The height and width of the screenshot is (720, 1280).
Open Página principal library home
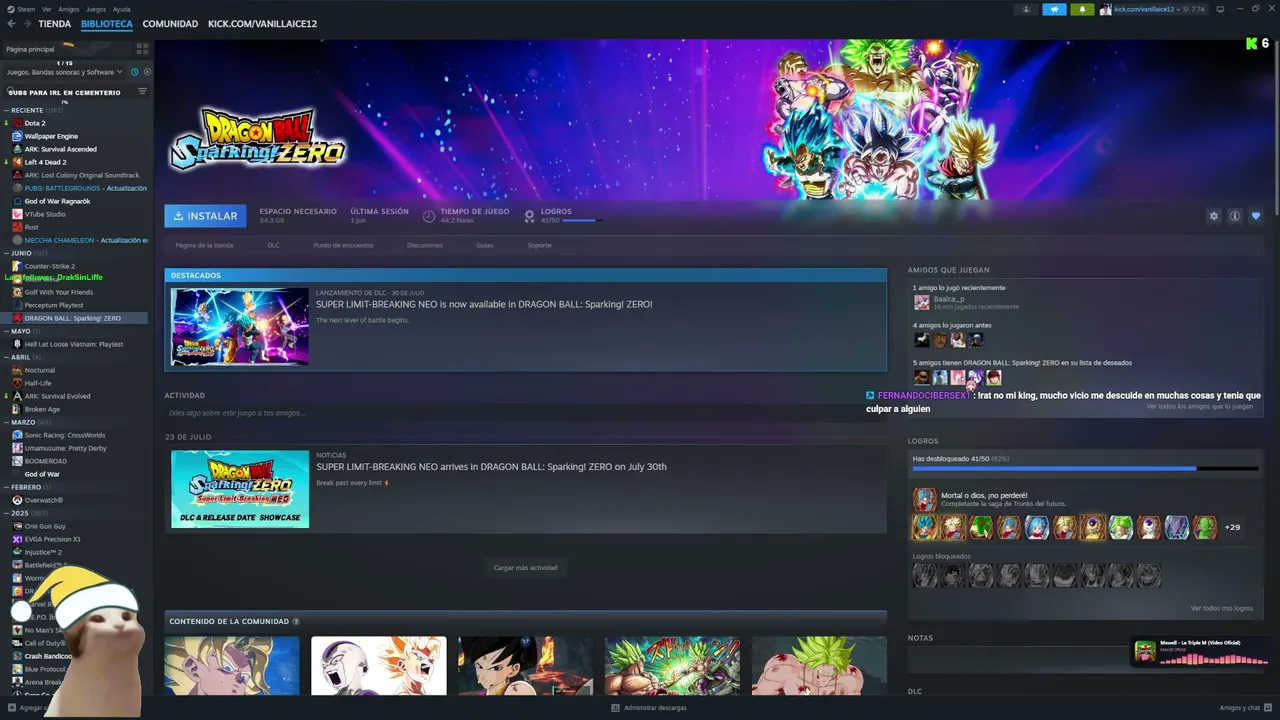[x=30, y=49]
